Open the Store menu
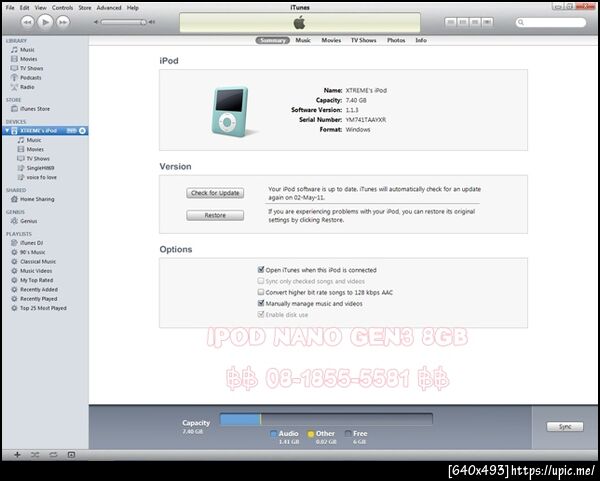Viewport: 600px width, 481px height. tap(85, 8)
